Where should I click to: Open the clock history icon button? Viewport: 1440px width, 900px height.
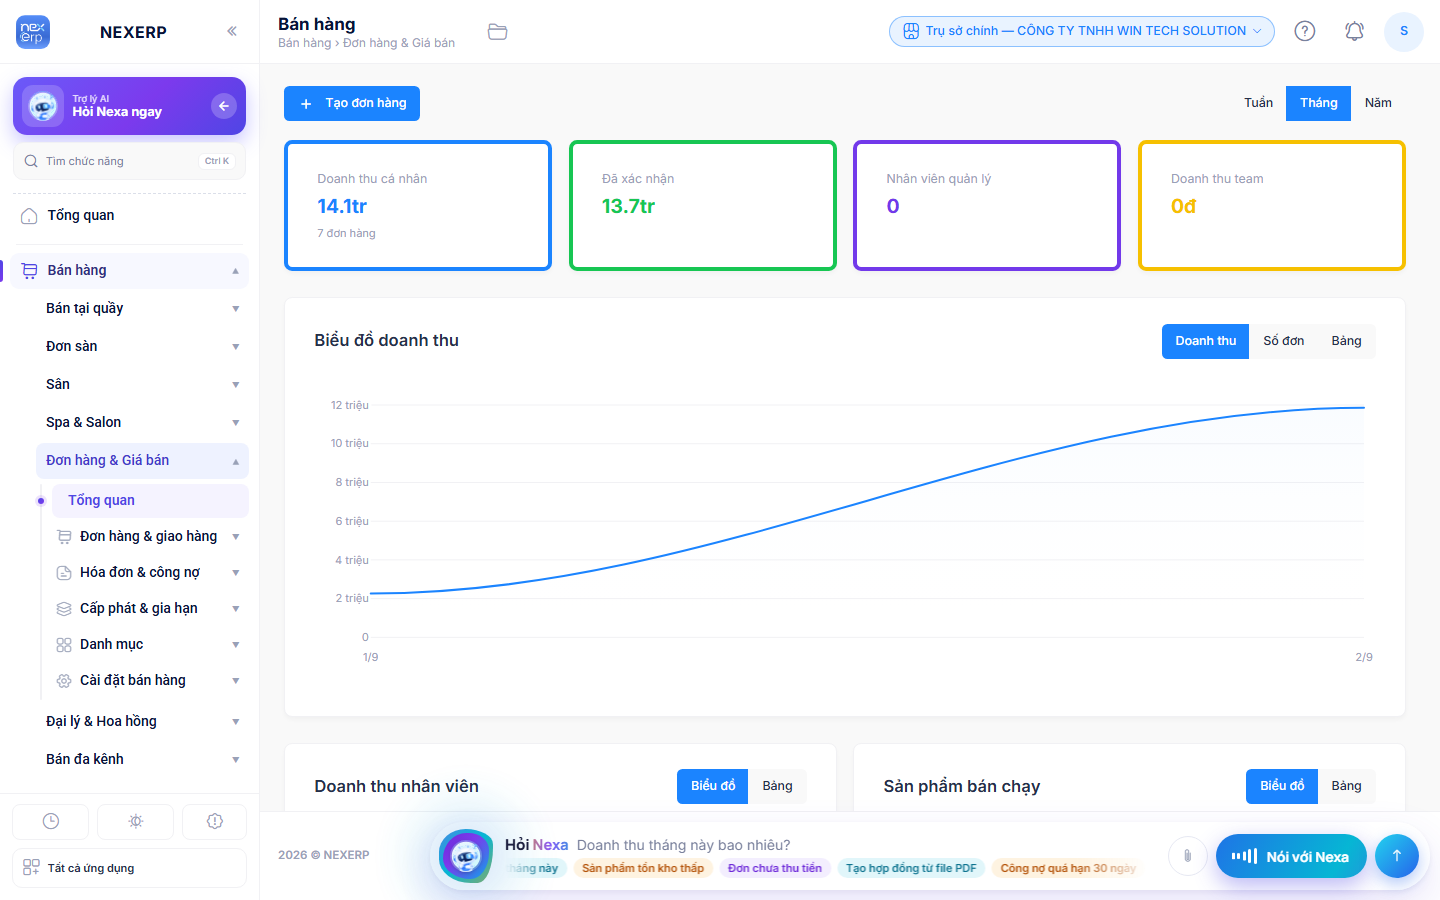[x=51, y=821]
